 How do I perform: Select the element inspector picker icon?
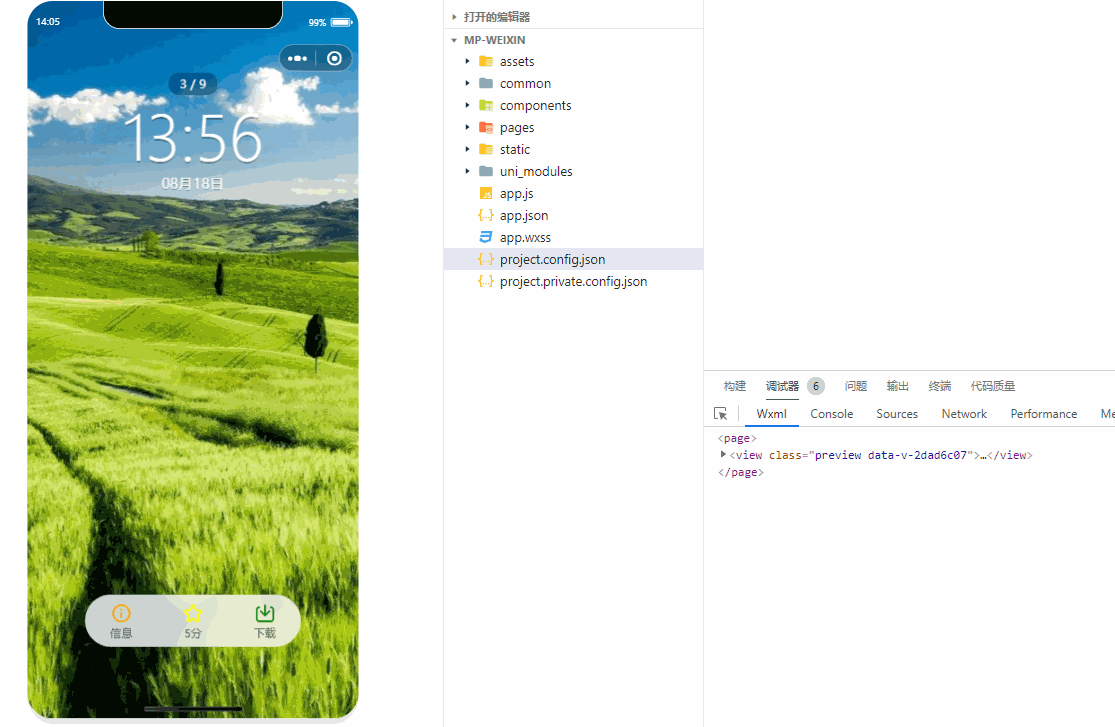[x=720, y=413]
